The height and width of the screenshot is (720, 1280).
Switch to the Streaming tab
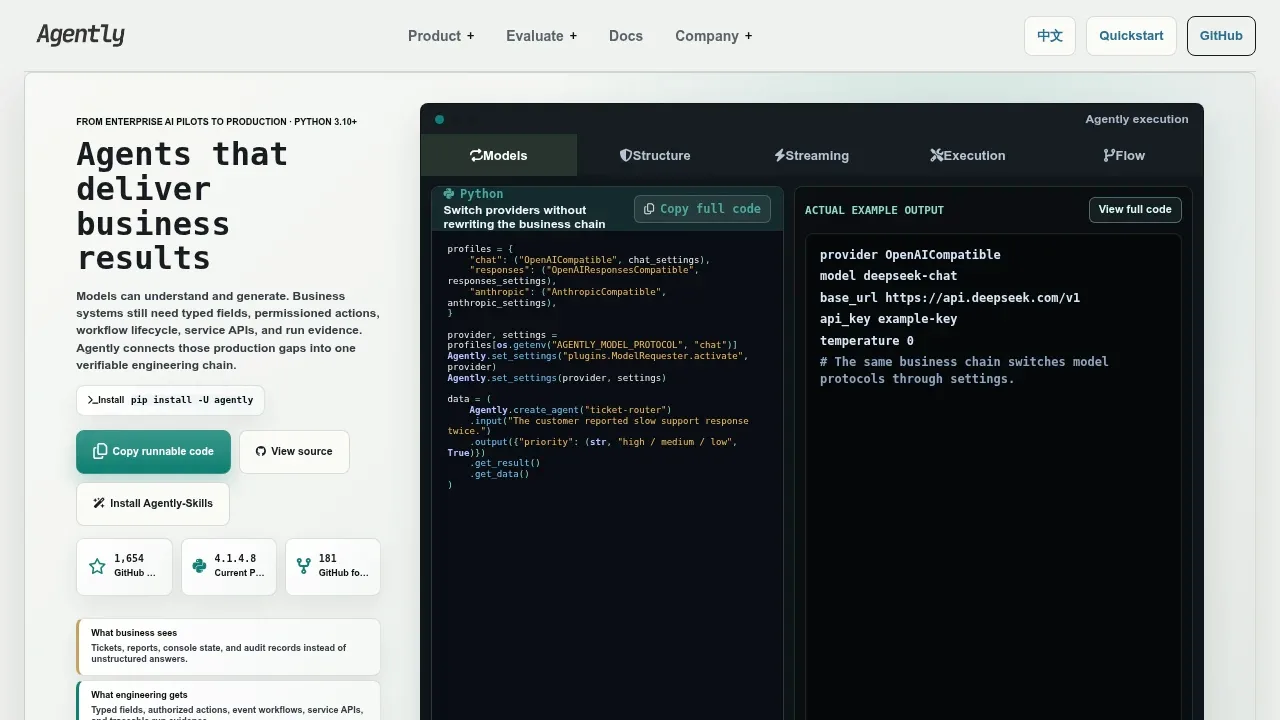pos(811,155)
